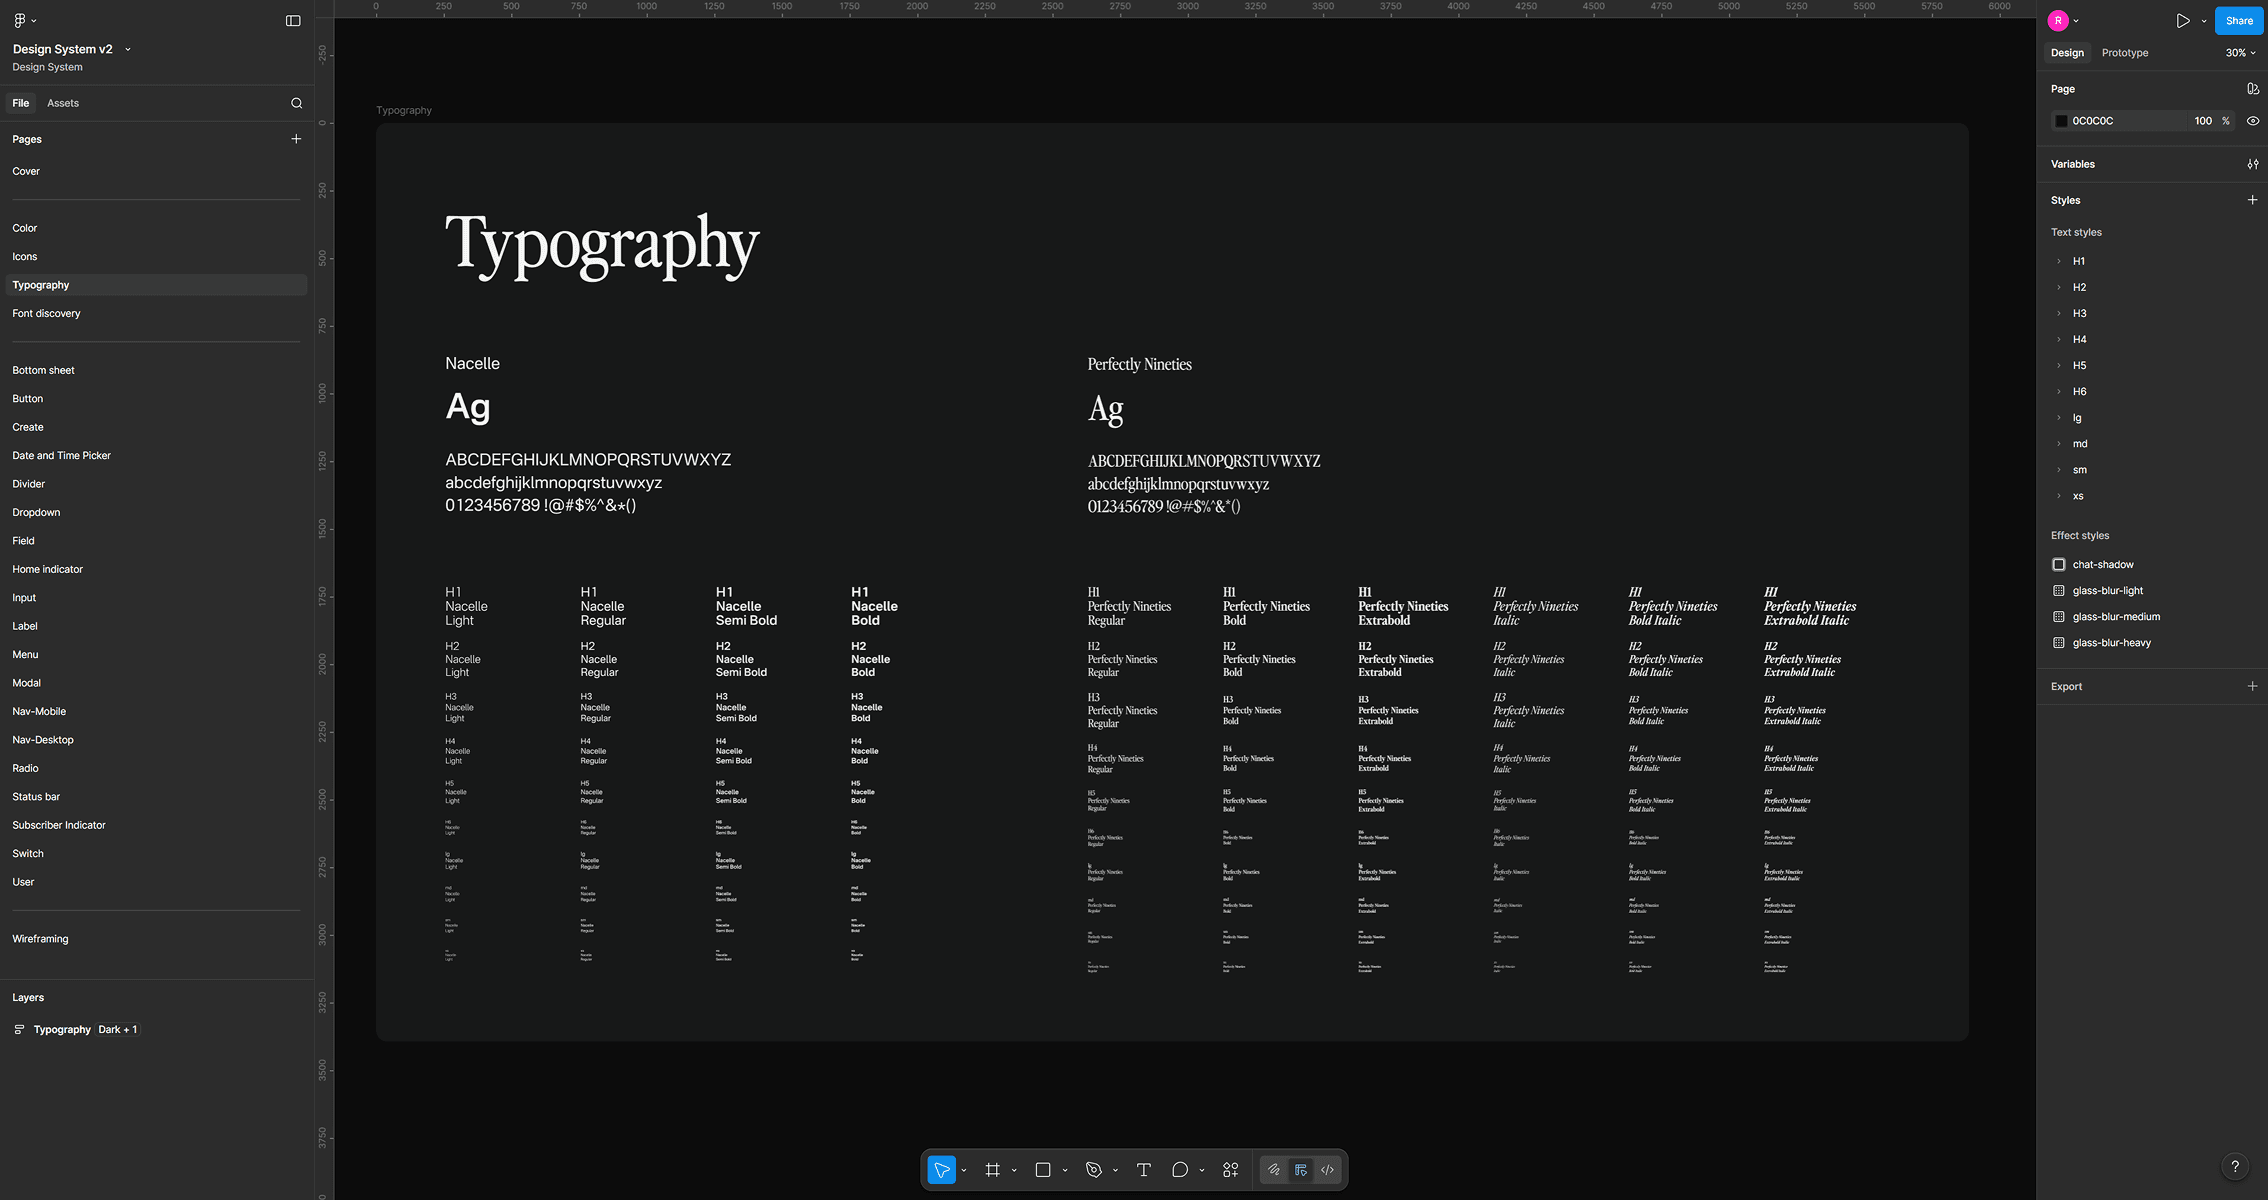
Task: Select the Rectangle shape tool
Action: pos(1043,1170)
